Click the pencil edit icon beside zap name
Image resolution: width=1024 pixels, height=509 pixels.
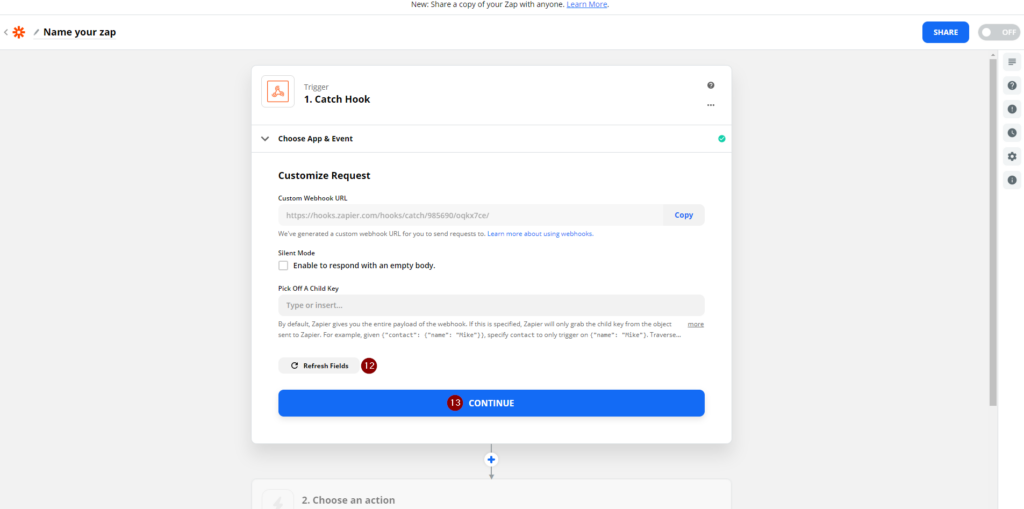pyautogui.click(x=36, y=32)
